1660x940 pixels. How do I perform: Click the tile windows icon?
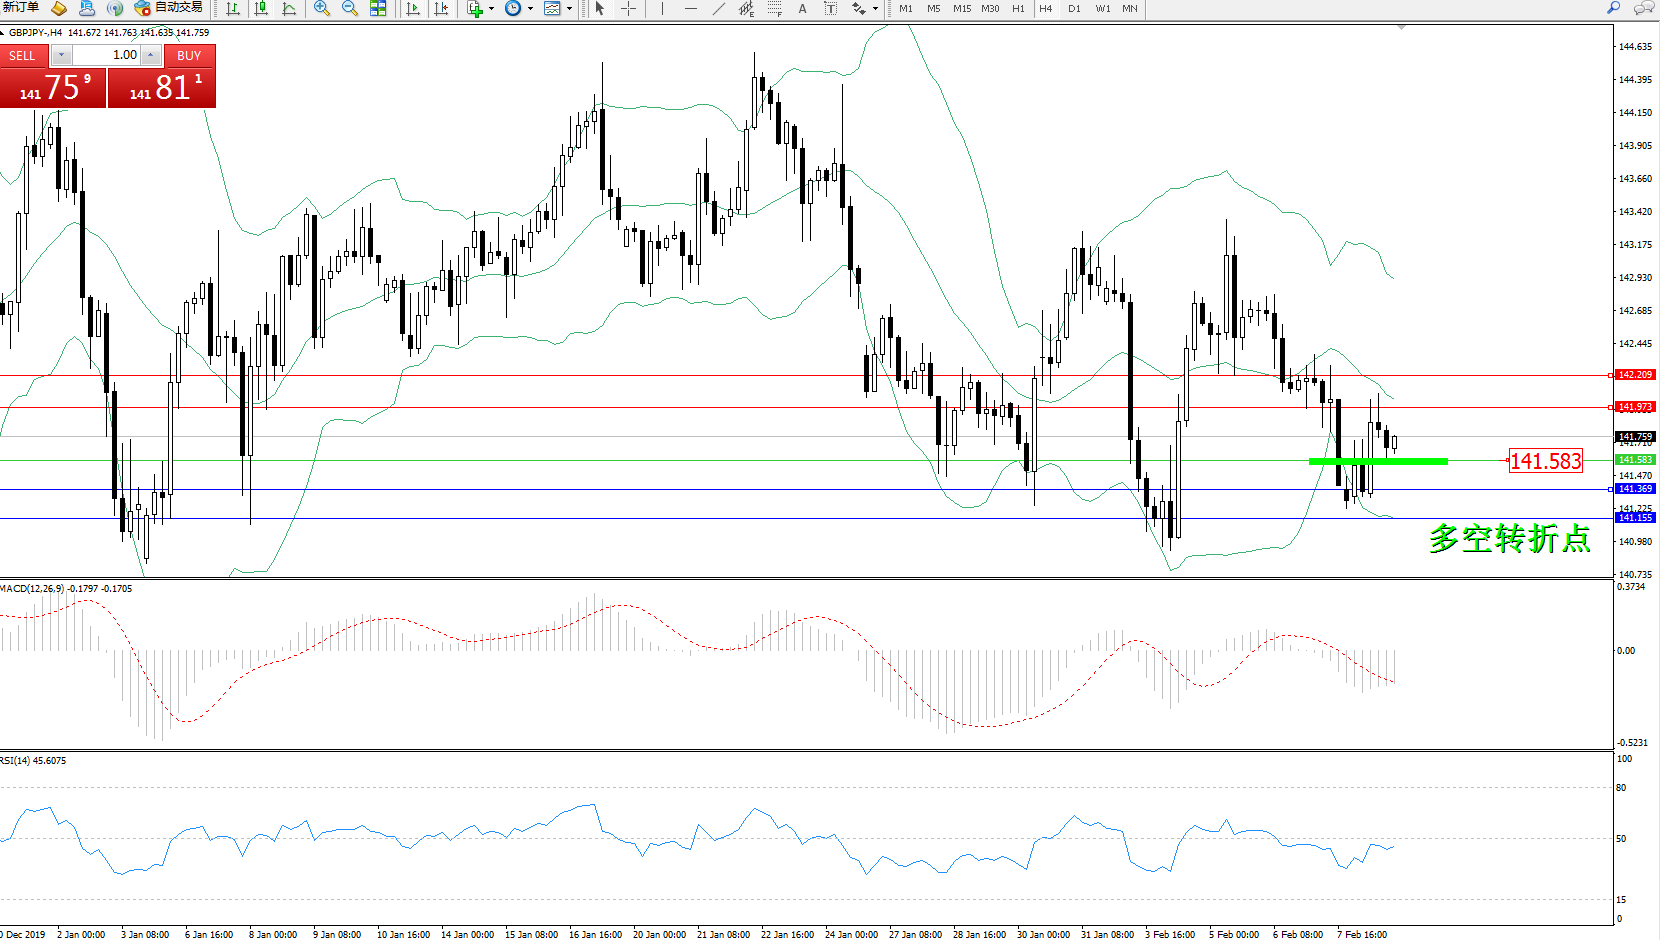[378, 8]
